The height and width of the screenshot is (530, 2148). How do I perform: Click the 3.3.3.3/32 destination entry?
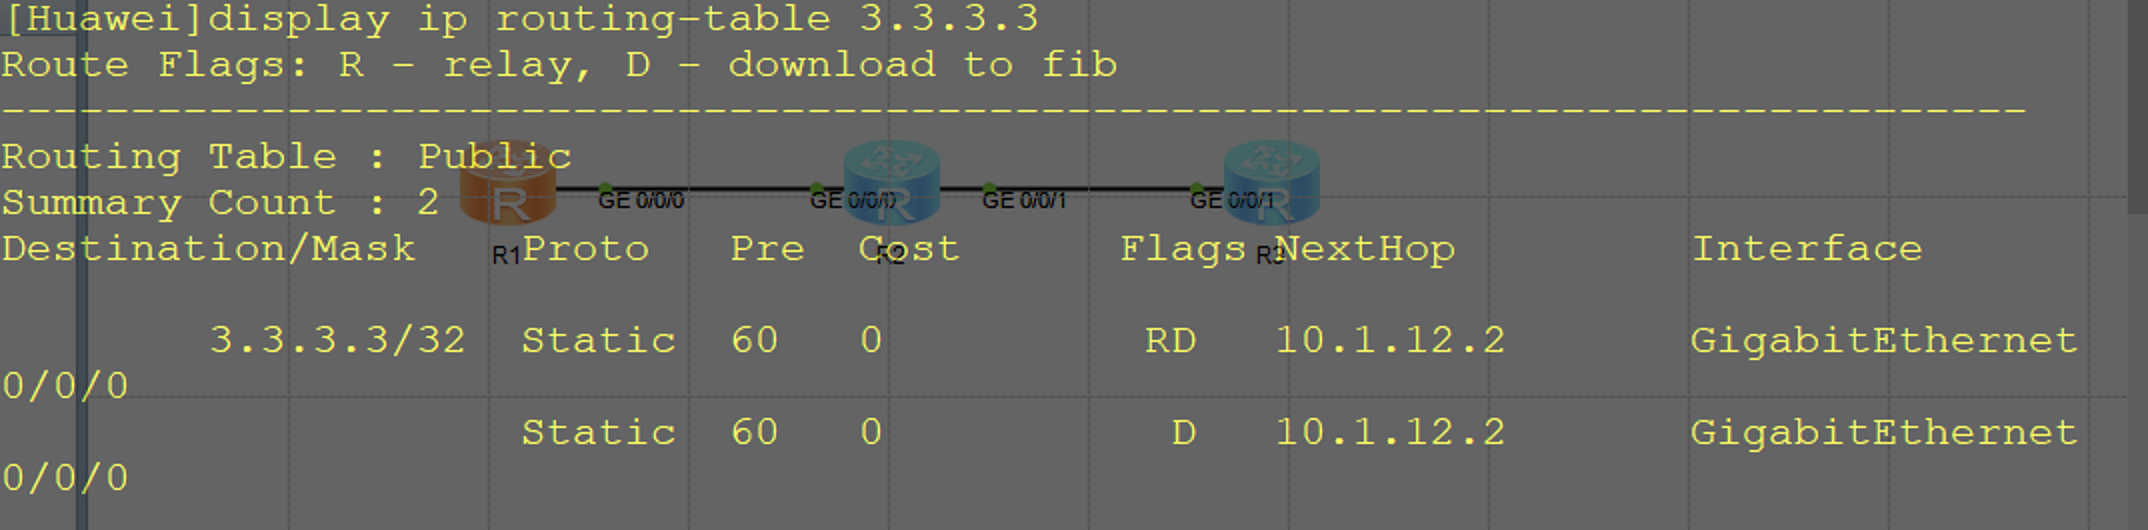pos(337,340)
